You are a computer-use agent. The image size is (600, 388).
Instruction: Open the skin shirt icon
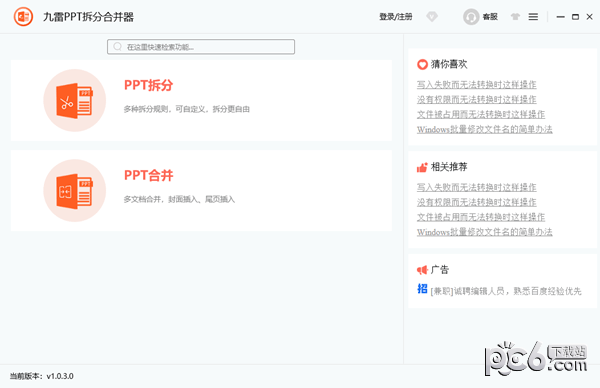(x=515, y=16)
